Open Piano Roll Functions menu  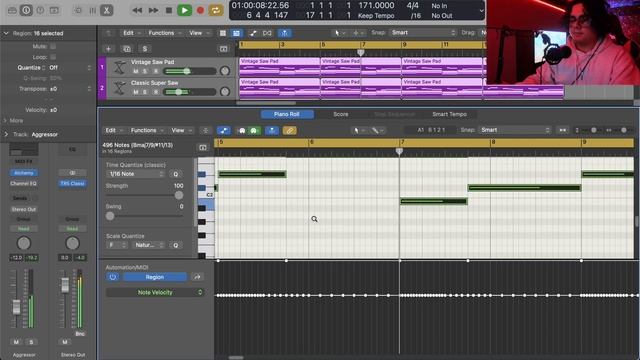tap(147, 130)
